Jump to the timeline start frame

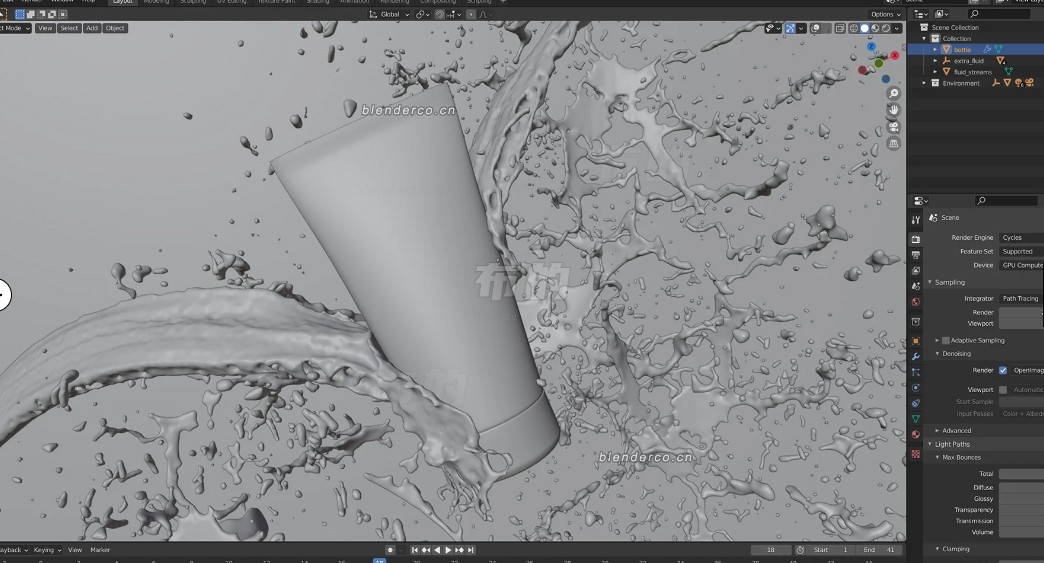tap(415, 550)
